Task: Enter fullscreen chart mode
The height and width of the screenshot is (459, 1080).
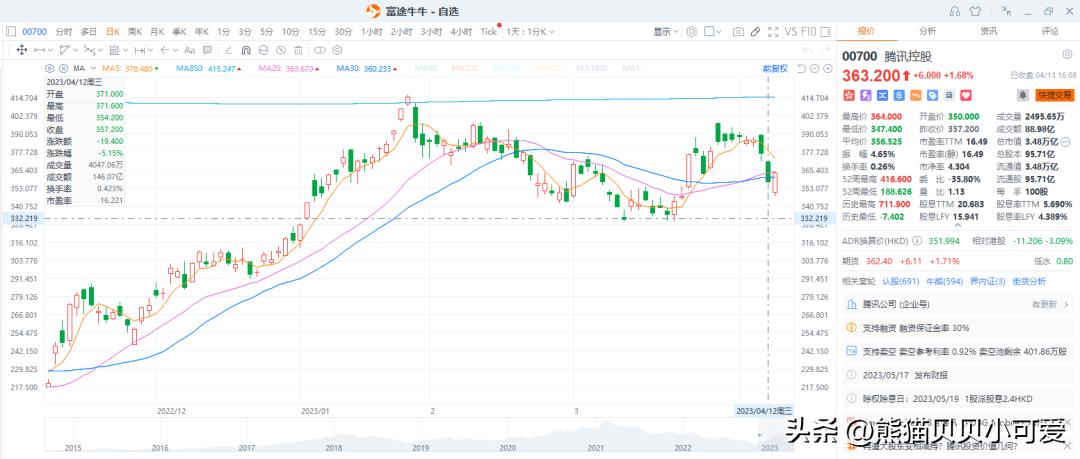Action: pos(773,32)
